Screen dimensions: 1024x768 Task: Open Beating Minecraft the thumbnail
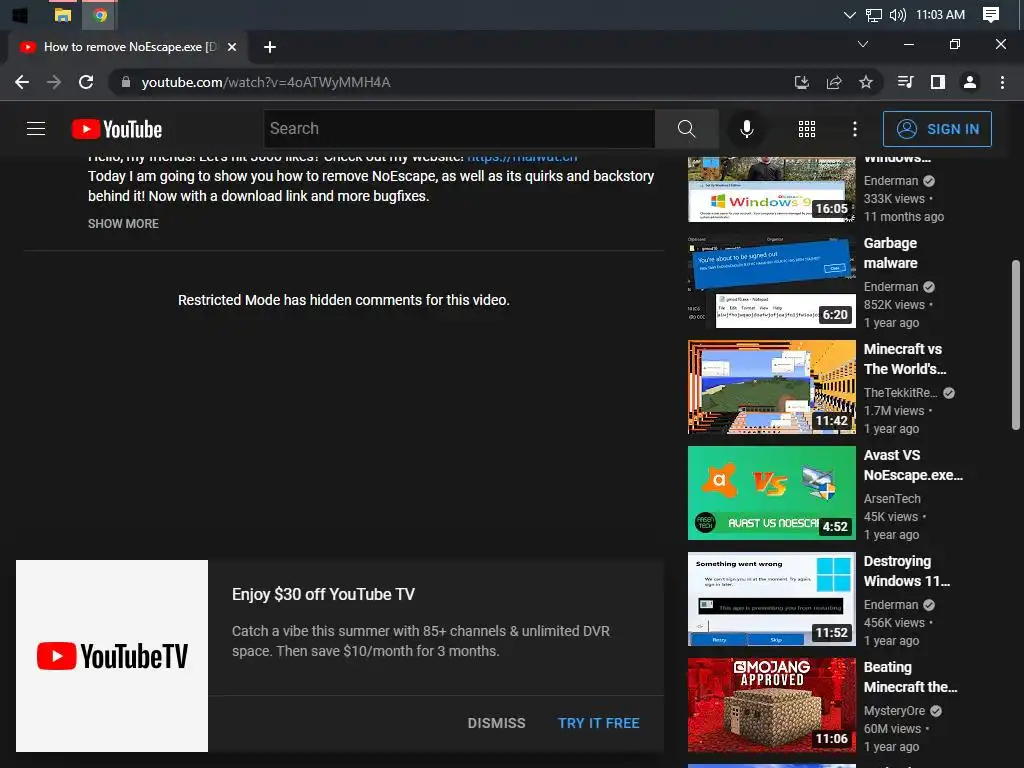(x=771, y=705)
